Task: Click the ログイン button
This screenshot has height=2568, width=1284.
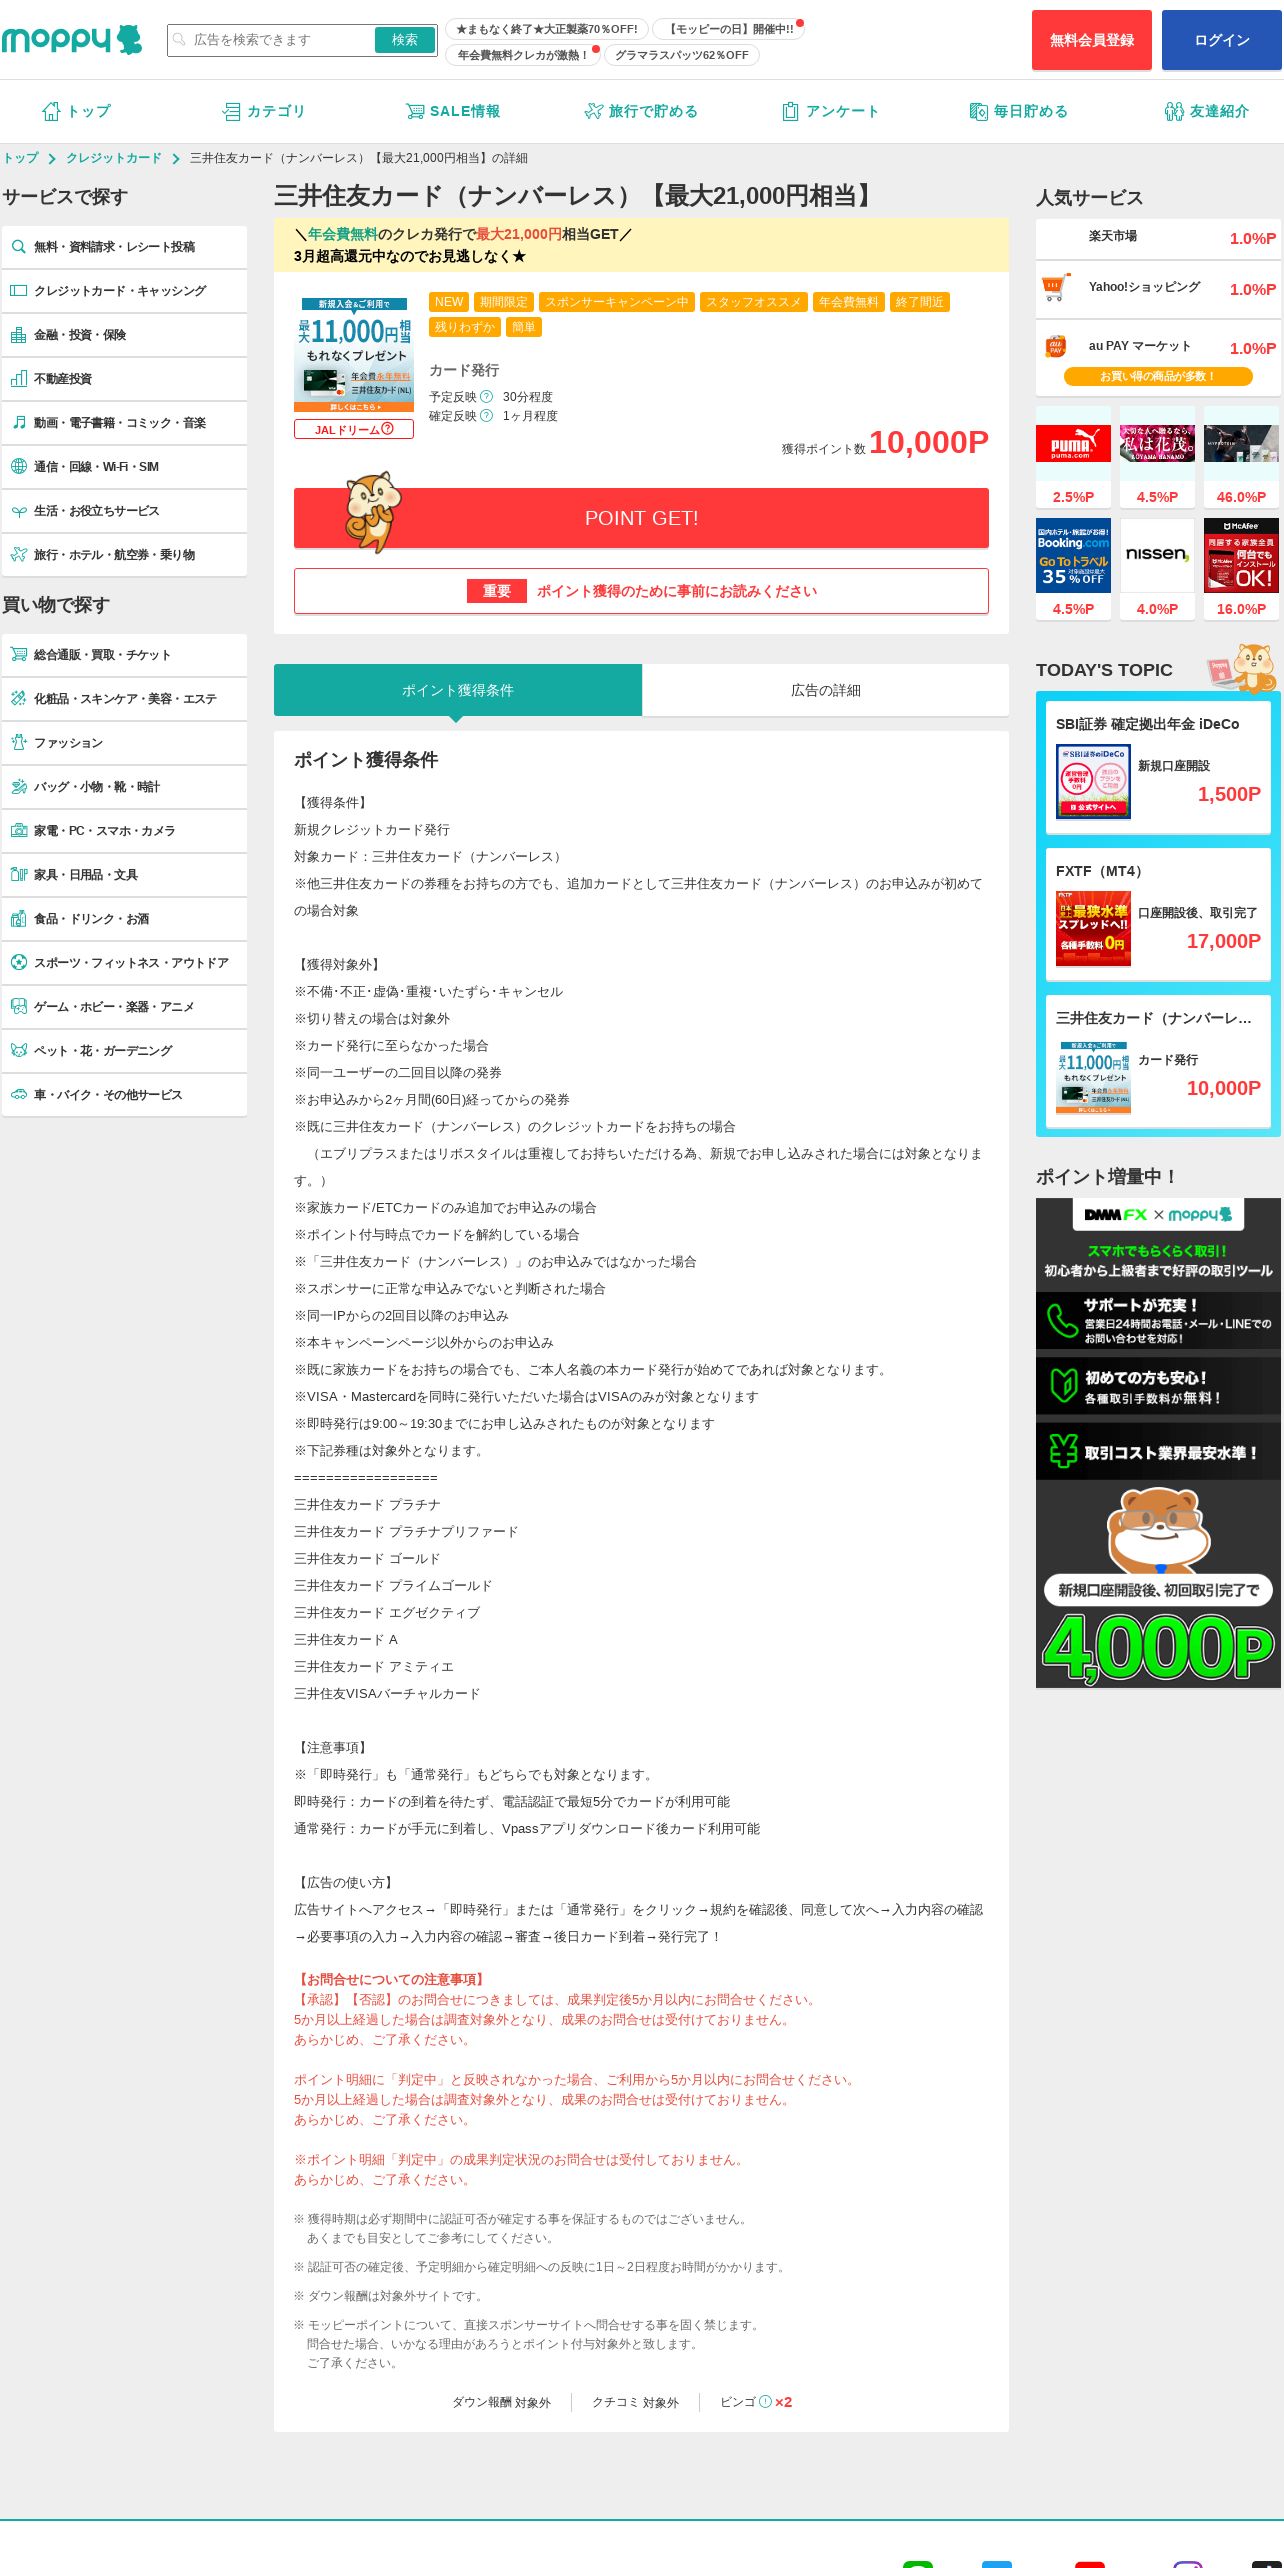Action: pos(1222,40)
